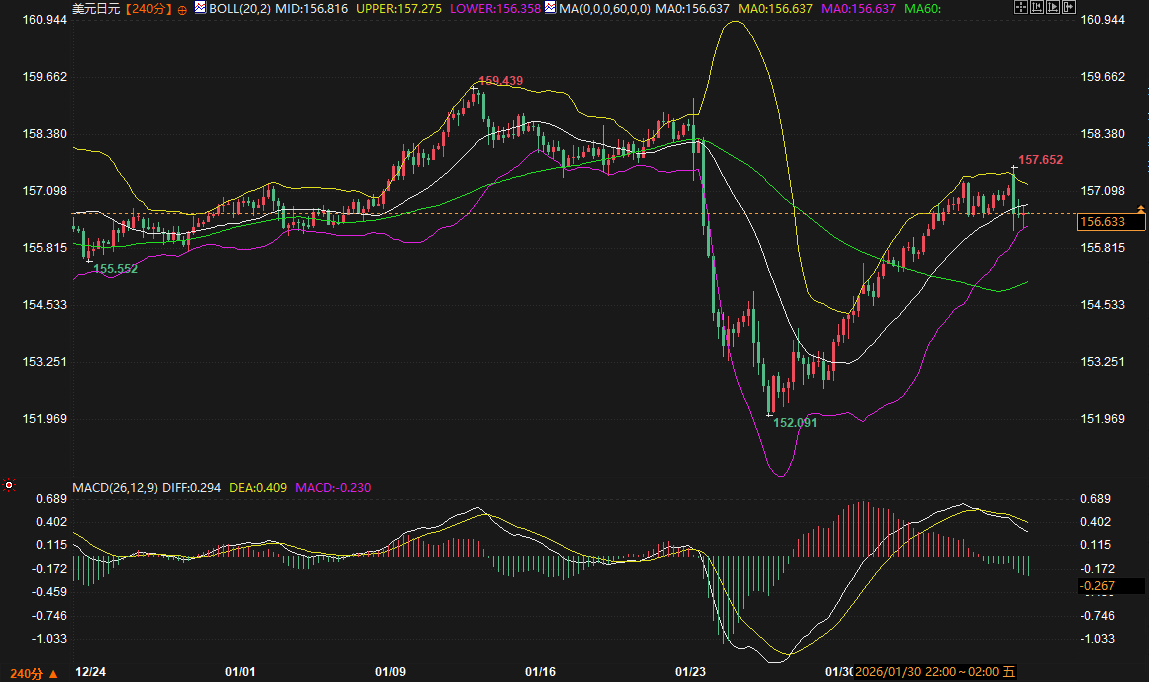
Task: Click the second chart tool icon at top-right
Action: coord(1038,7)
